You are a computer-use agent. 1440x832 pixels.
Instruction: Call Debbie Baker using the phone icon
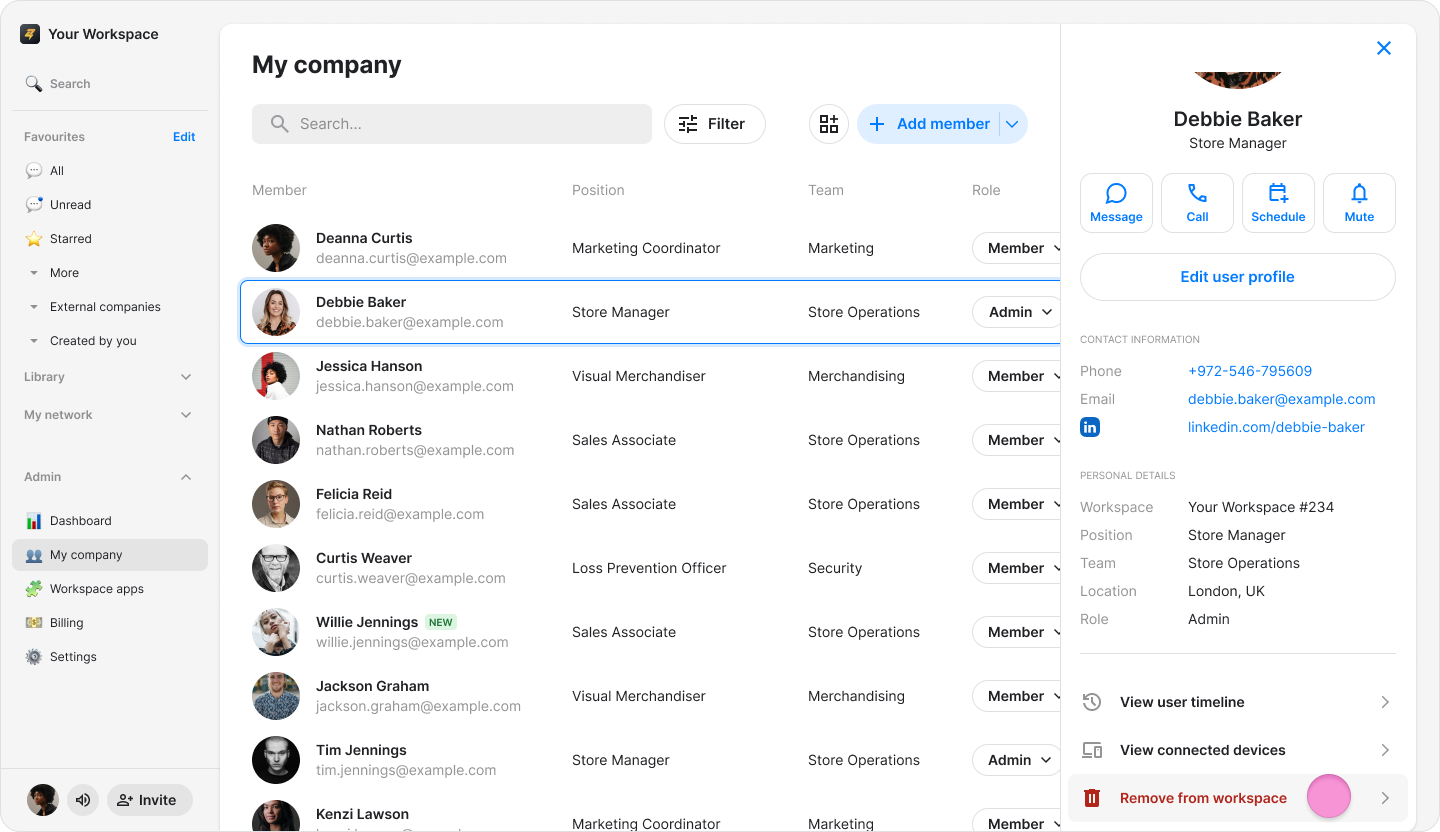1197,203
